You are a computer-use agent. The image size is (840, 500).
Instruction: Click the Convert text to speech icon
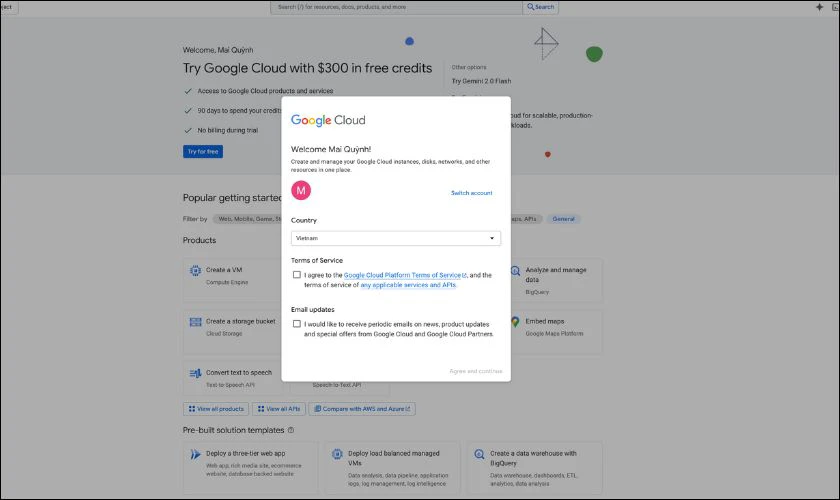pyautogui.click(x=196, y=373)
